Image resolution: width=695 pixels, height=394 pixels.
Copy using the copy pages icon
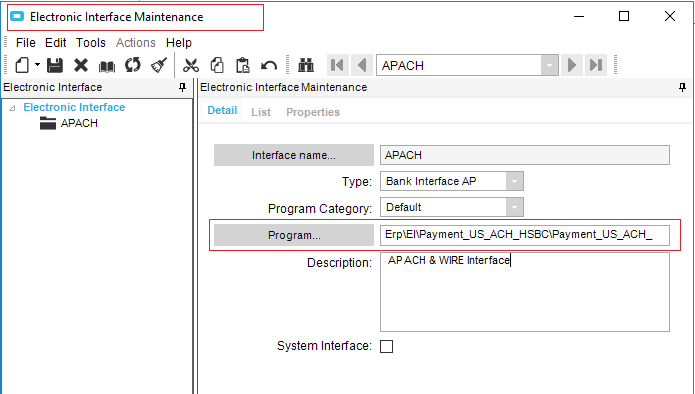(x=217, y=66)
